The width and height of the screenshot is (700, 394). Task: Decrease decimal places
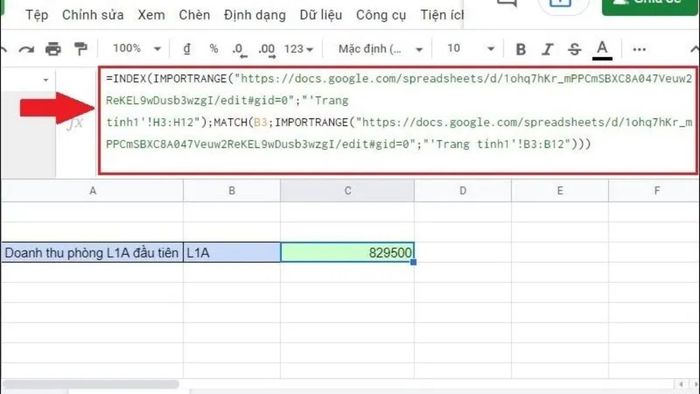click(x=239, y=50)
